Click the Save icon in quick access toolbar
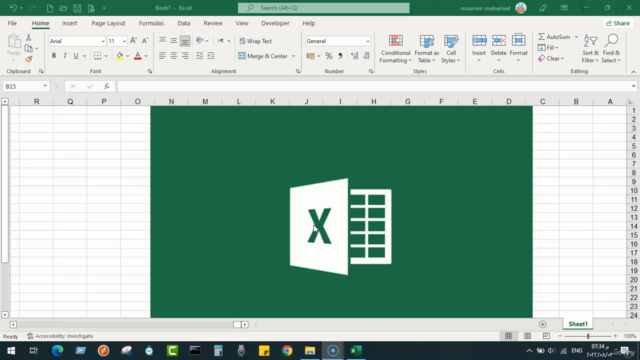Screen dimensions: 640x360 point(77,8)
